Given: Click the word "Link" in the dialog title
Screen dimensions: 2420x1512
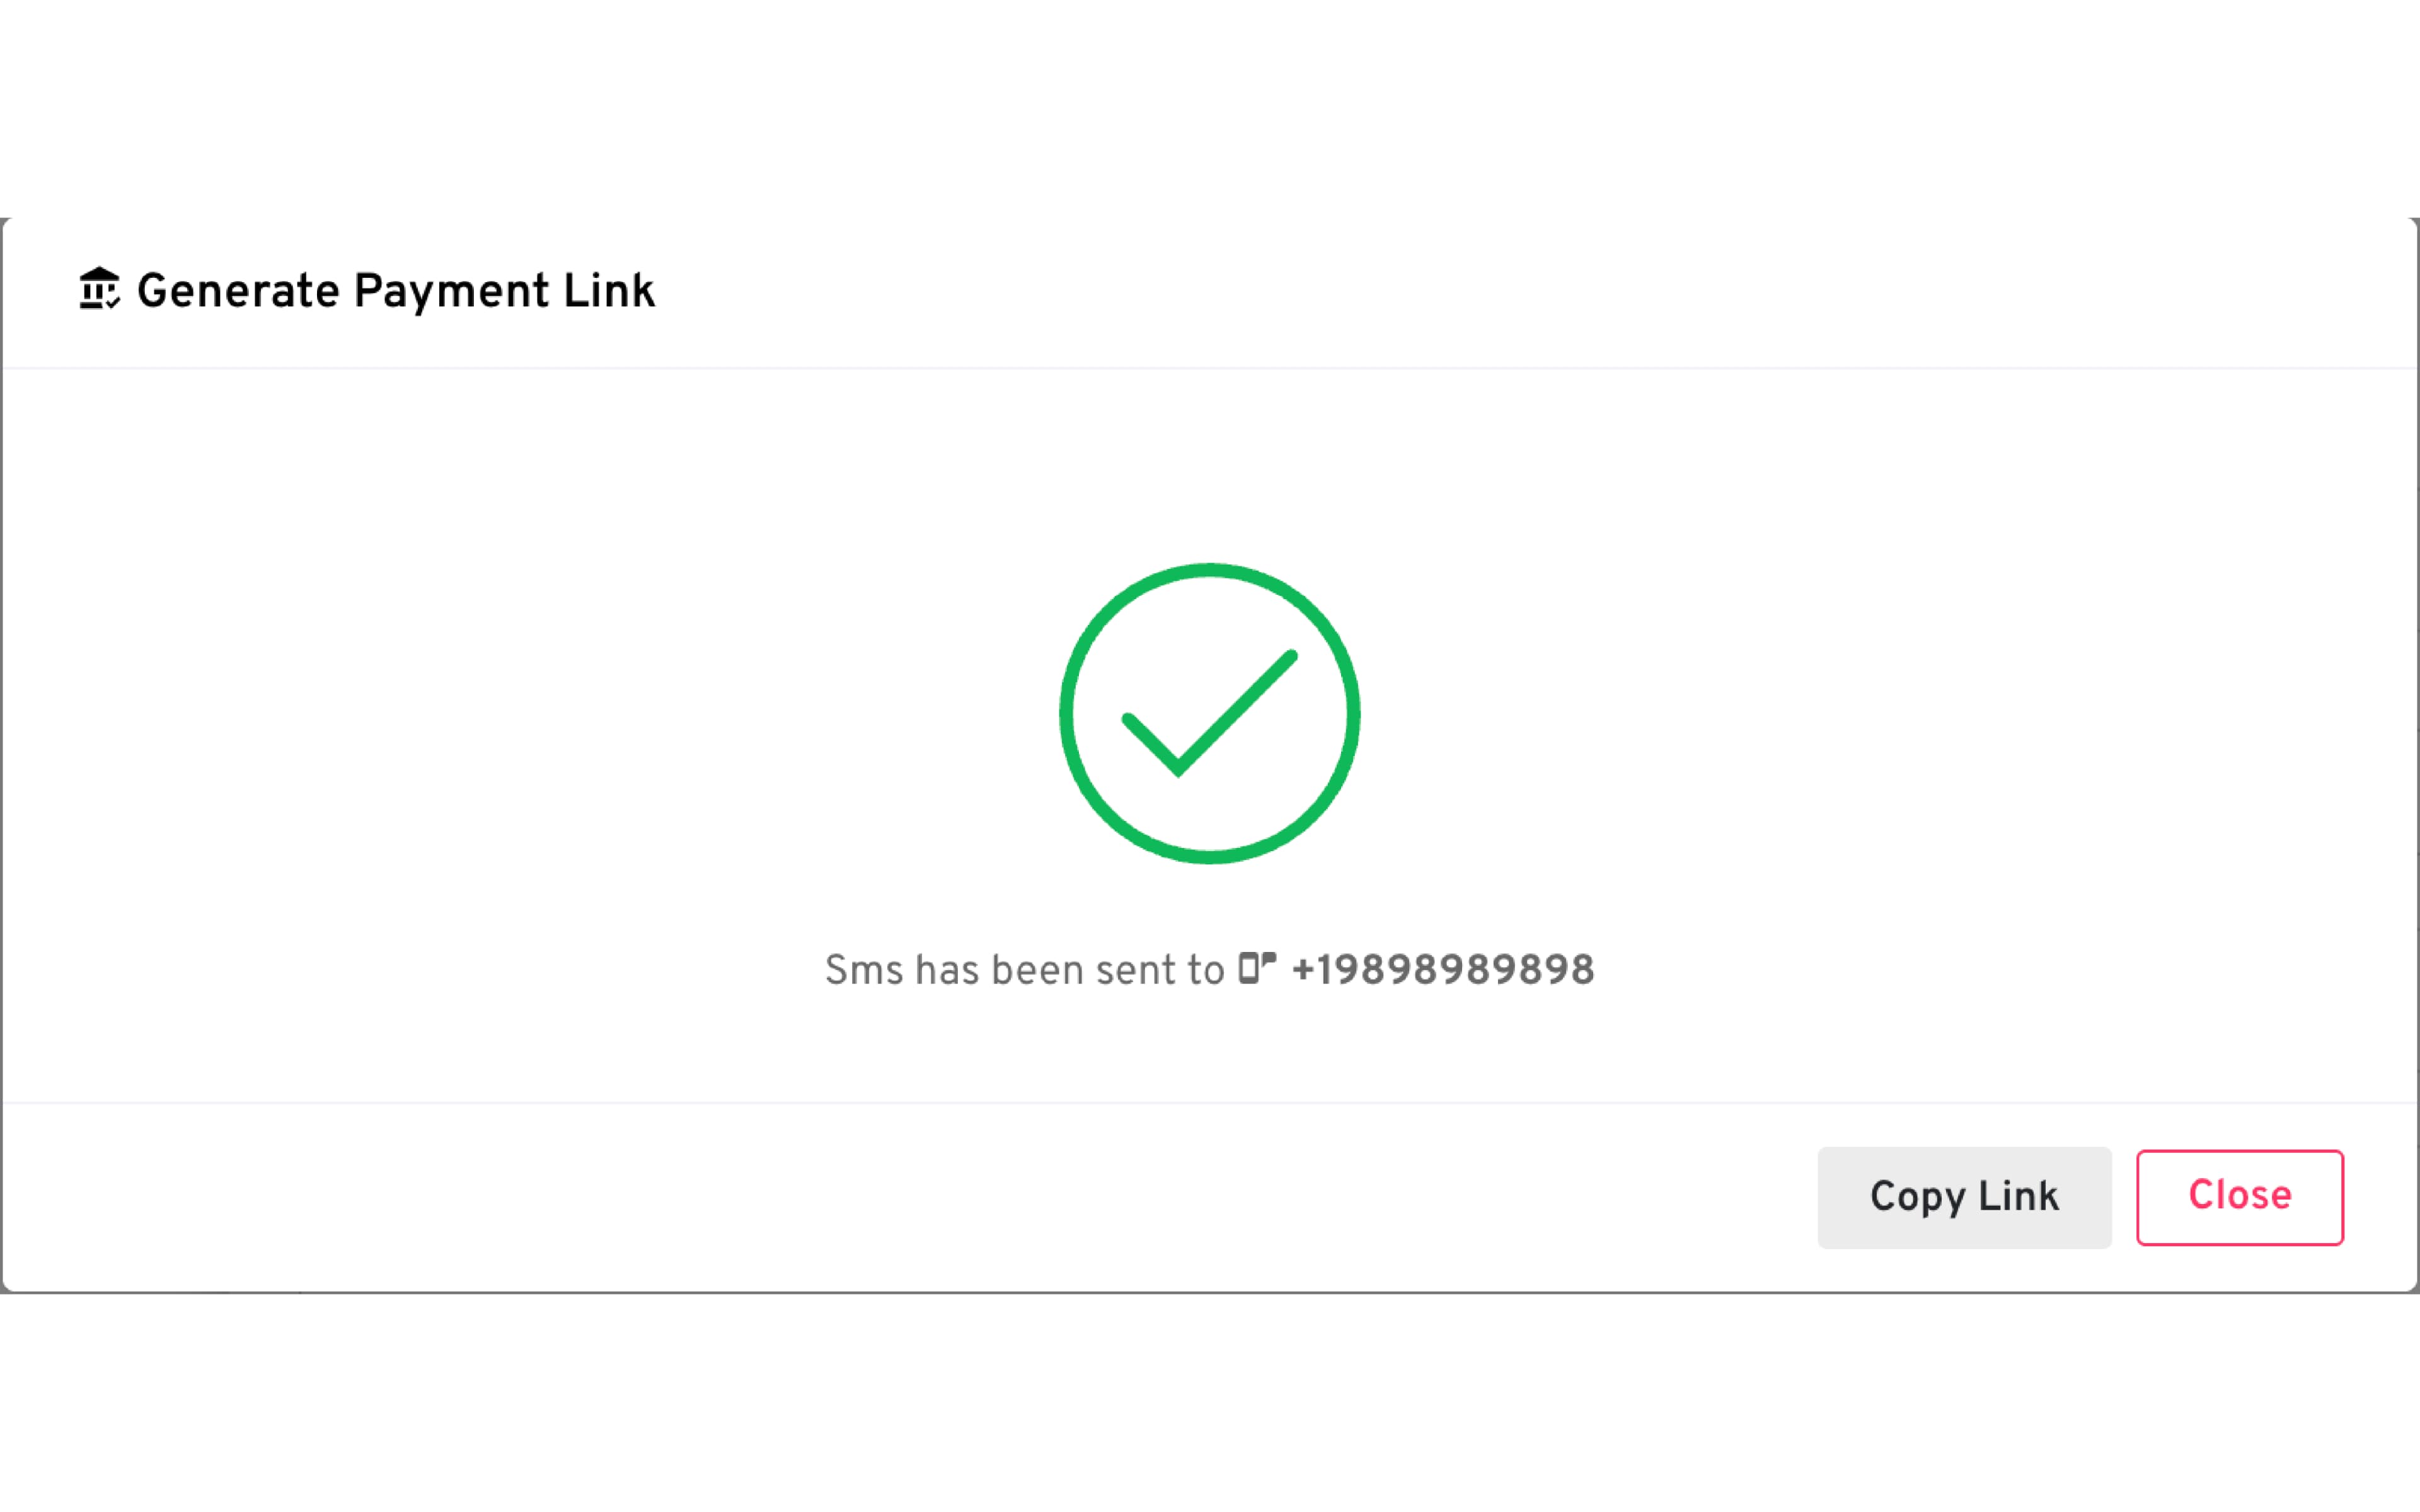Looking at the screenshot, I should pos(608,291).
